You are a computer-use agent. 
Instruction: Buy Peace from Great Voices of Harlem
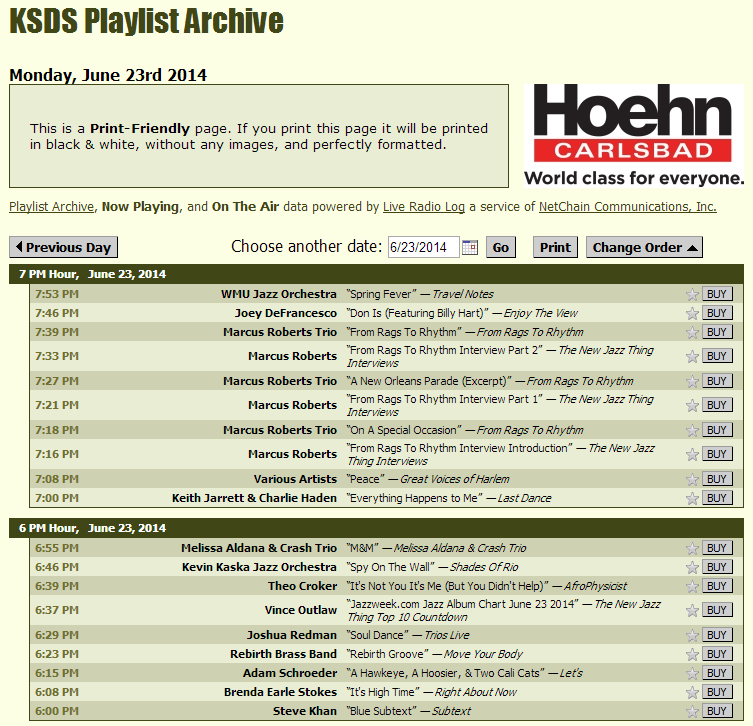tap(717, 479)
